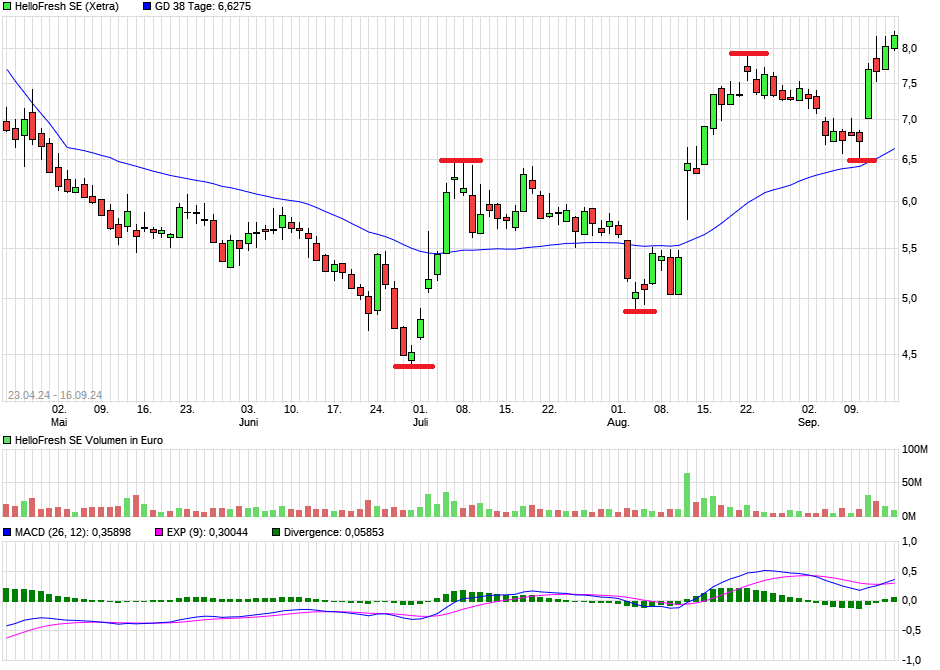Select the green Volumen in Euro legend icon
The image size is (940, 670).
click(9, 439)
